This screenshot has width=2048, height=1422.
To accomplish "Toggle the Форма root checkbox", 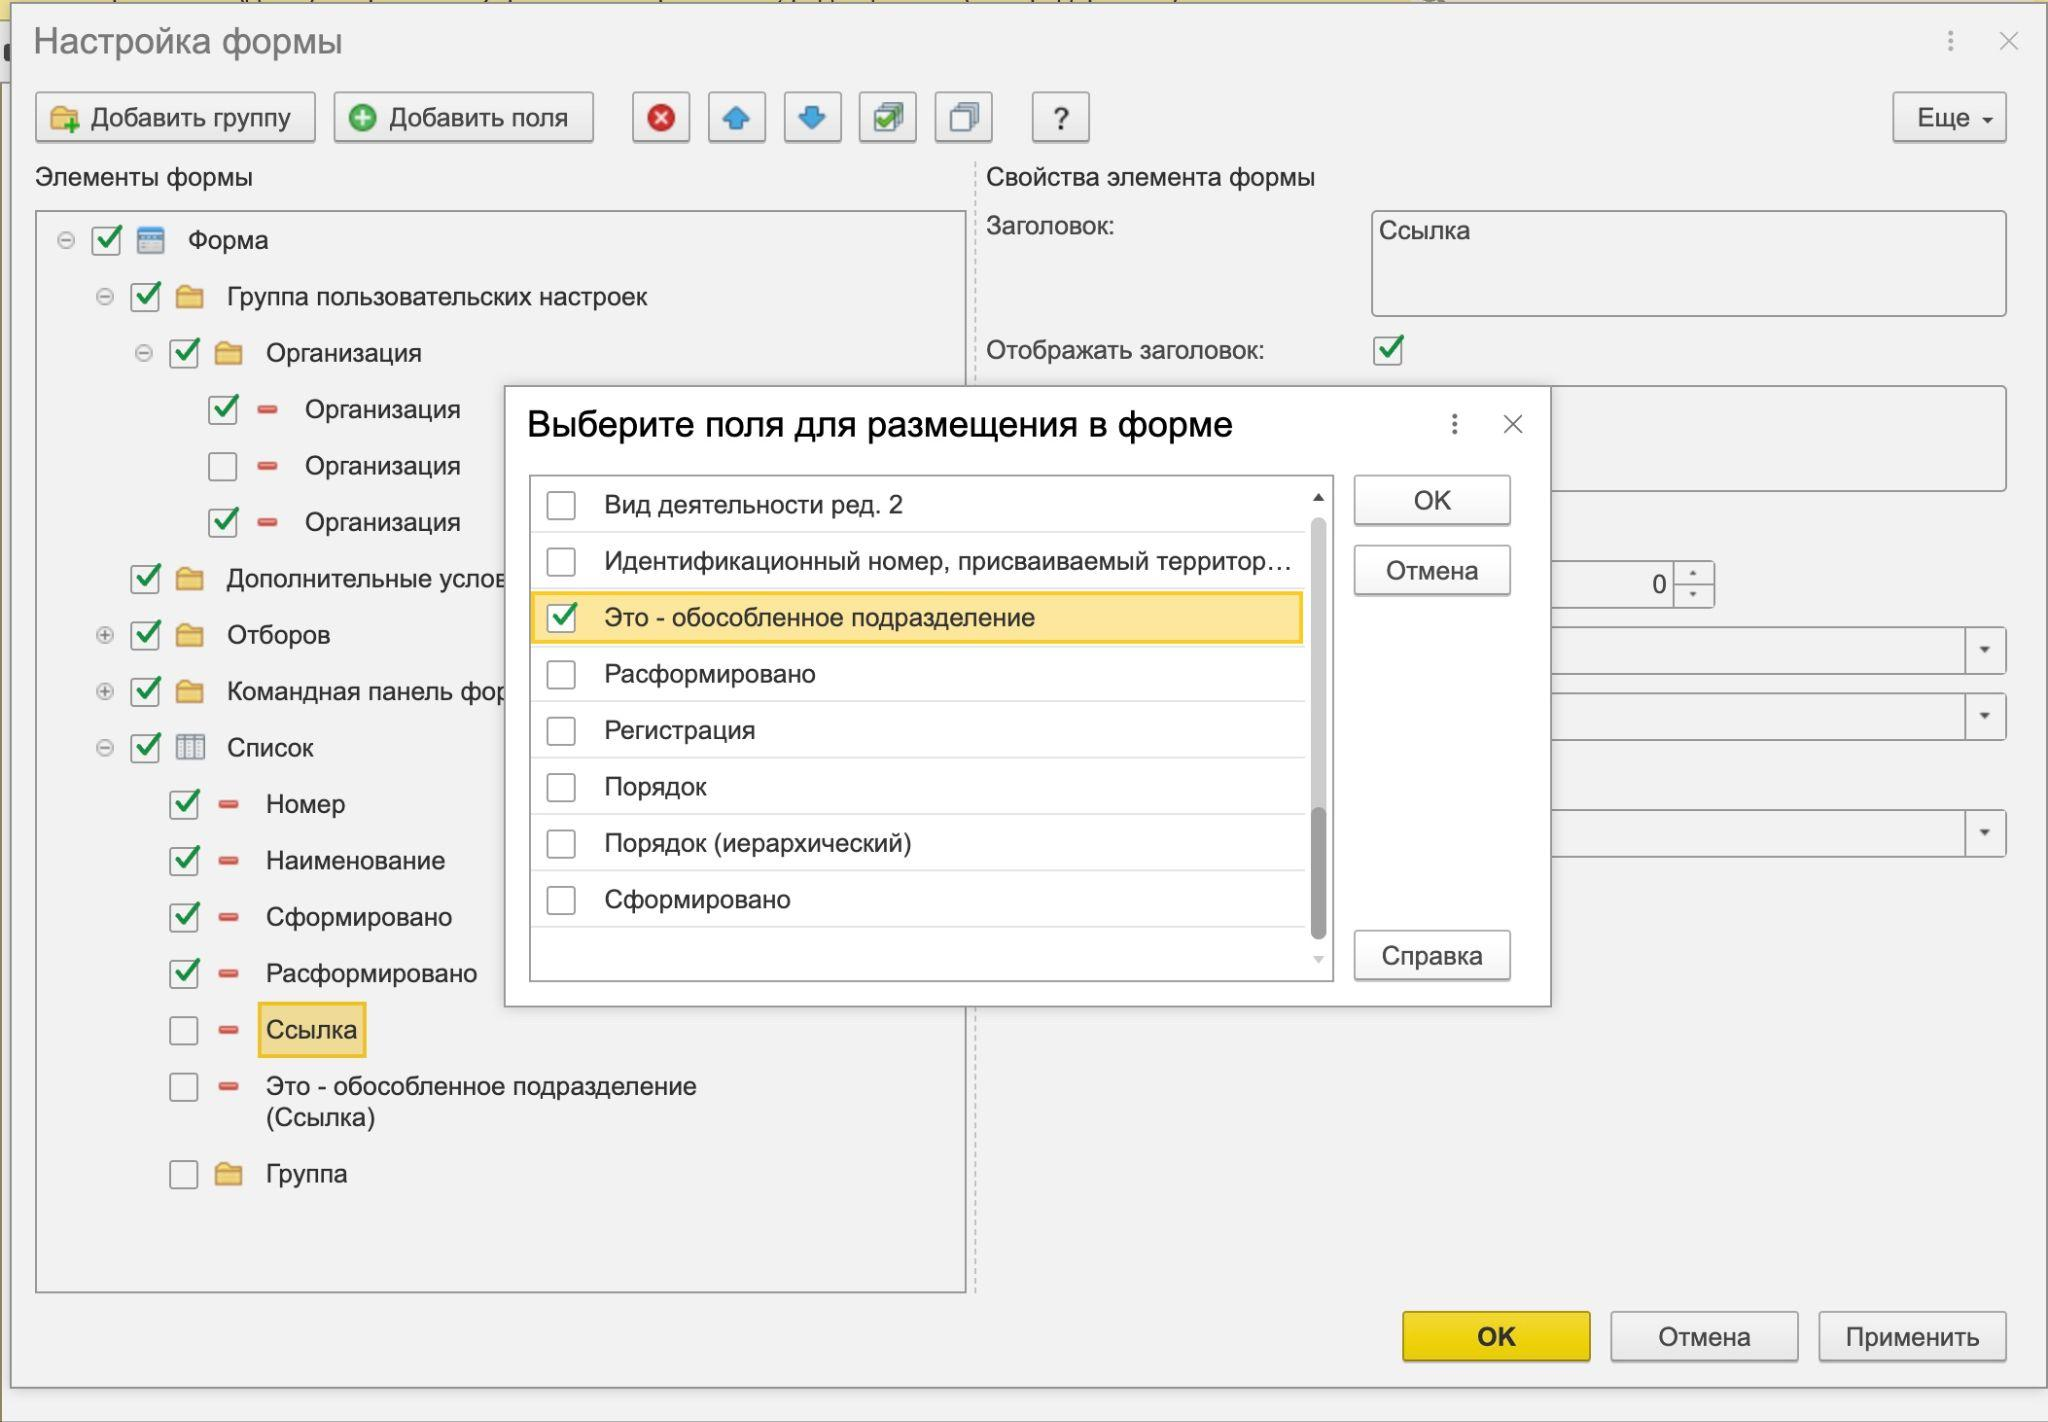I will (x=106, y=240).
